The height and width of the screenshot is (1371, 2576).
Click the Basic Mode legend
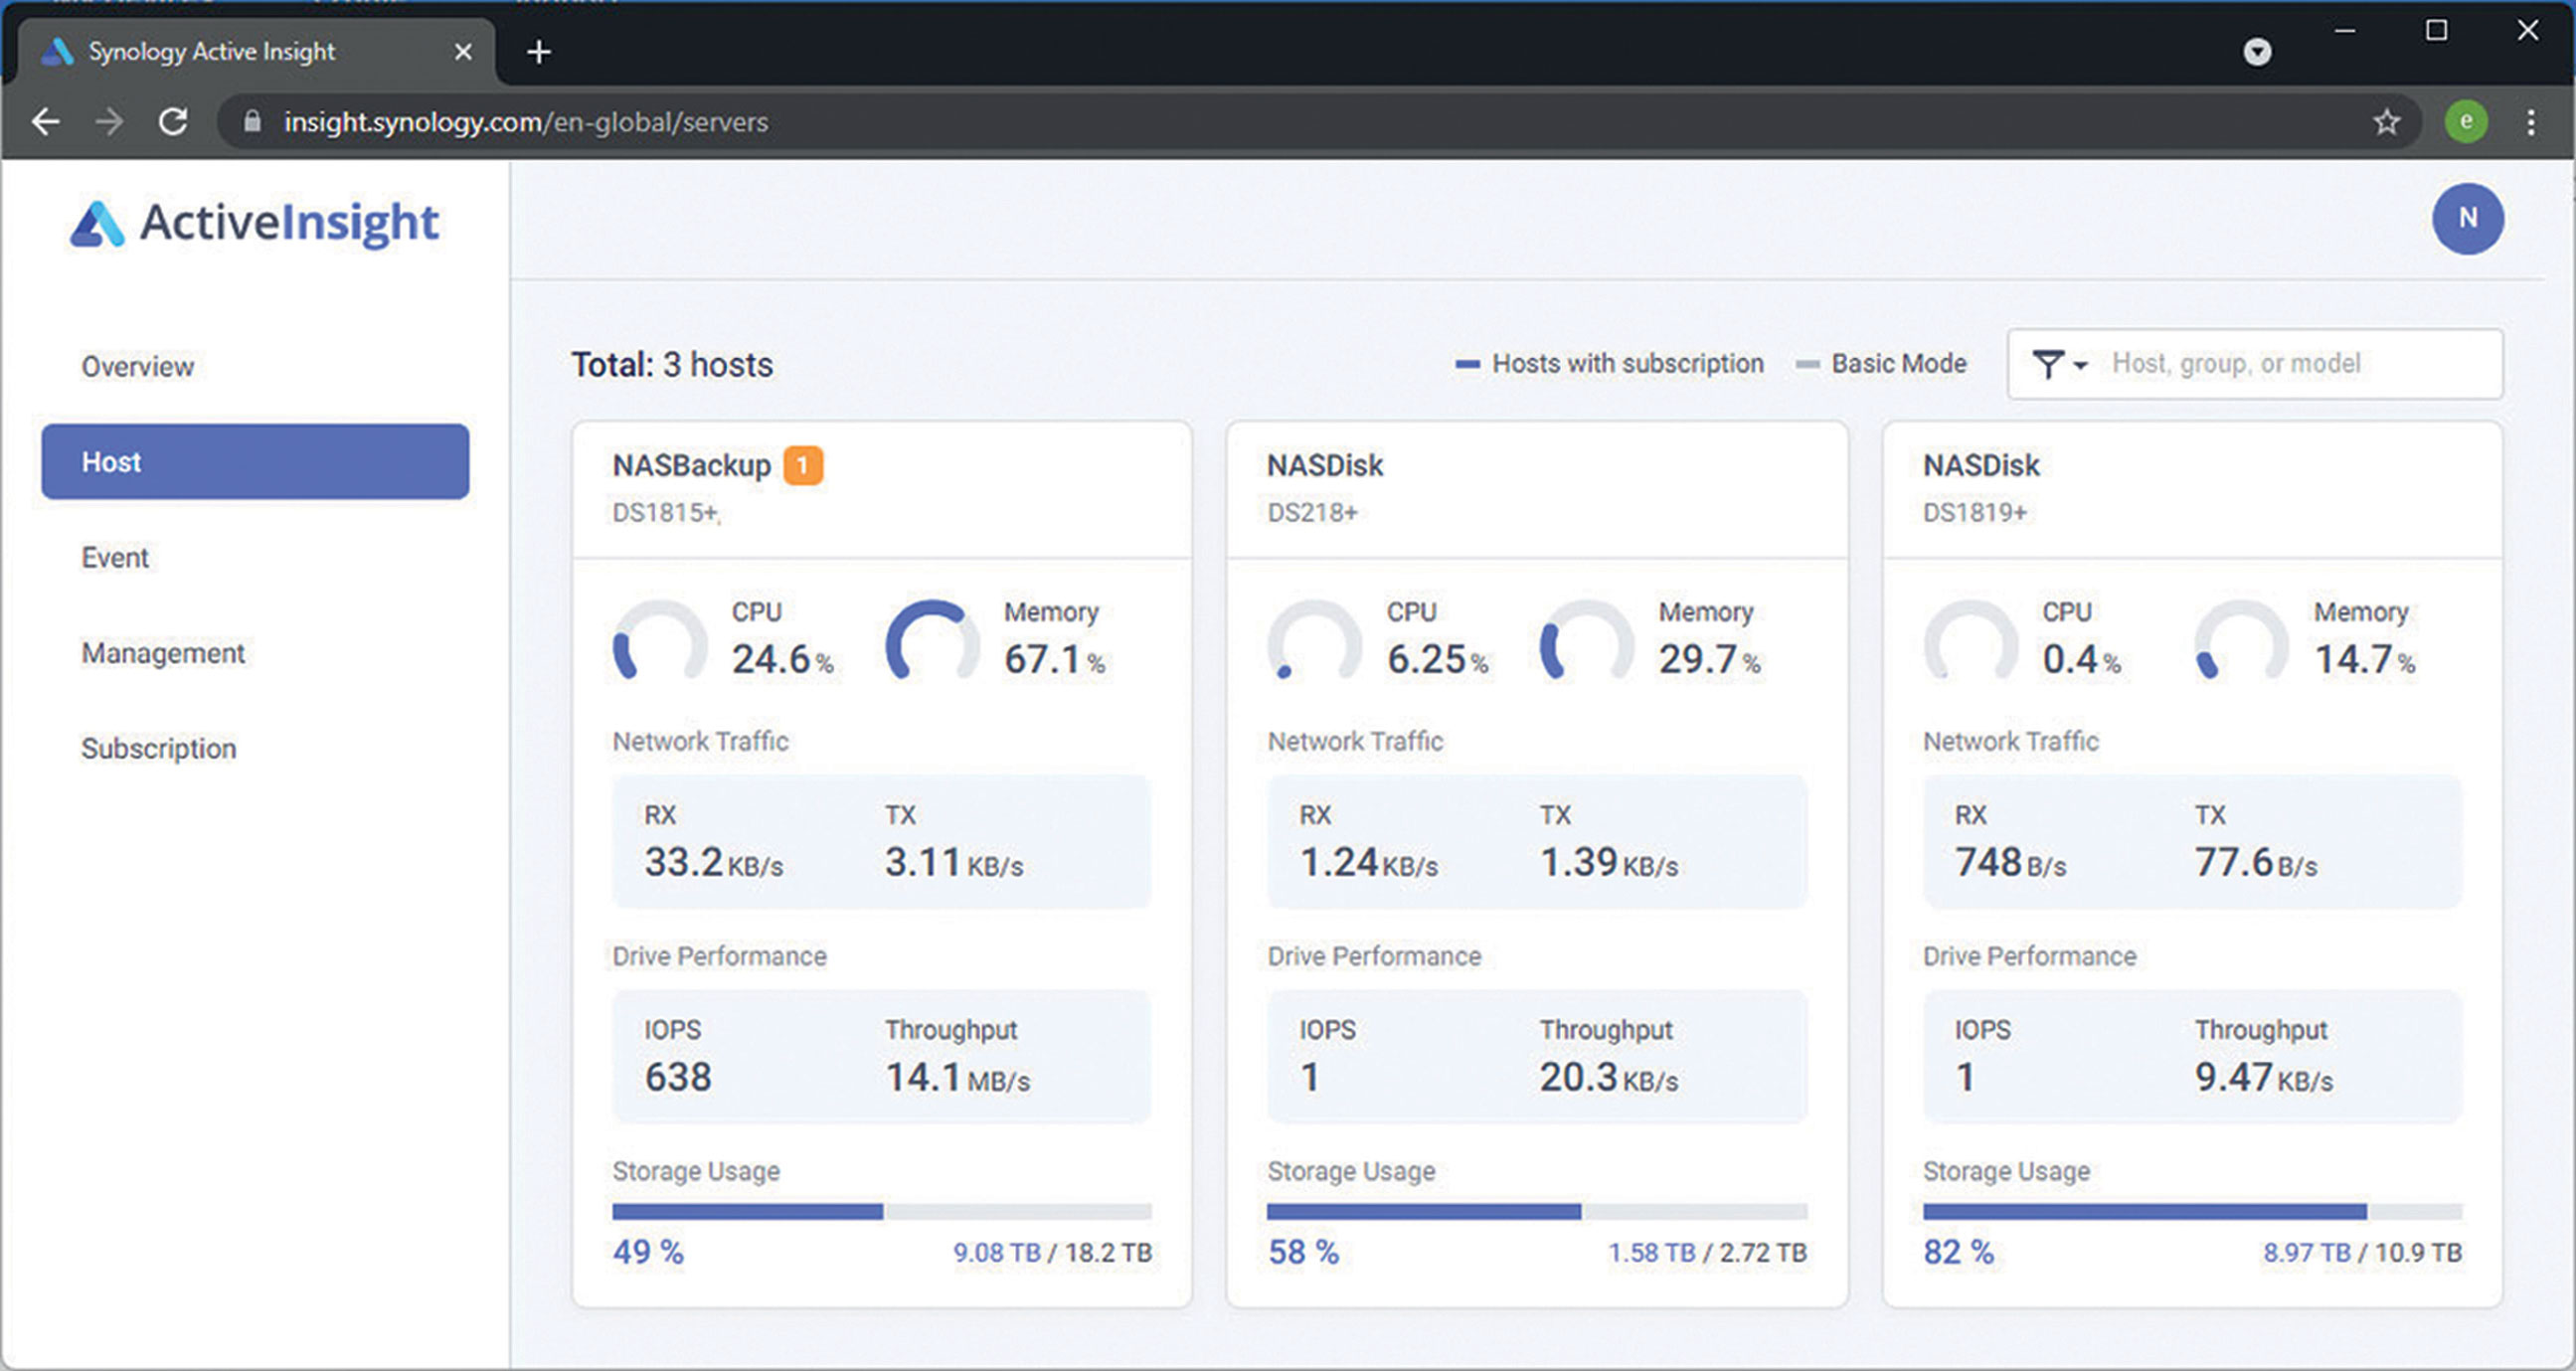[x=1881, y=363]
